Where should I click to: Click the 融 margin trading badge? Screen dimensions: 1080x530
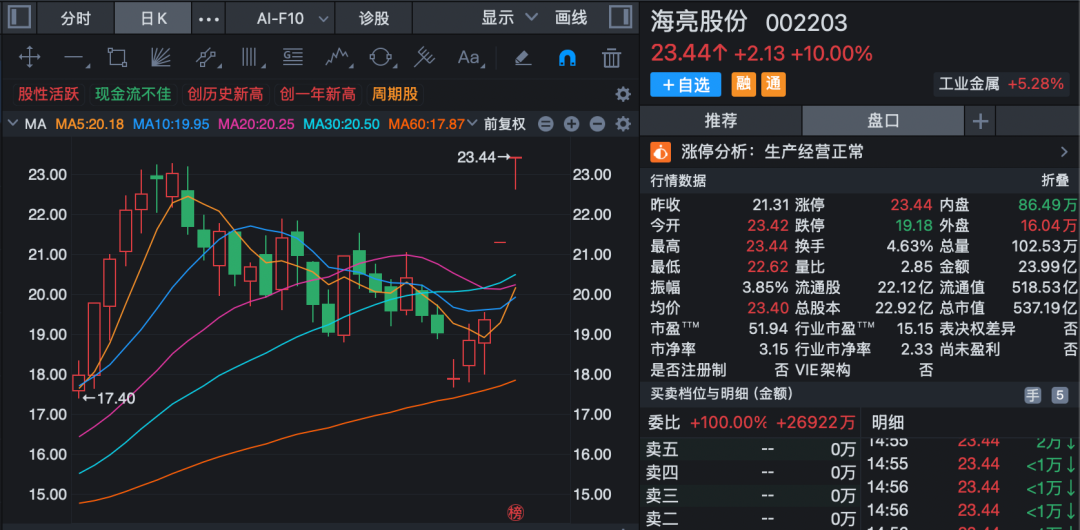click(x=742, y=85)
